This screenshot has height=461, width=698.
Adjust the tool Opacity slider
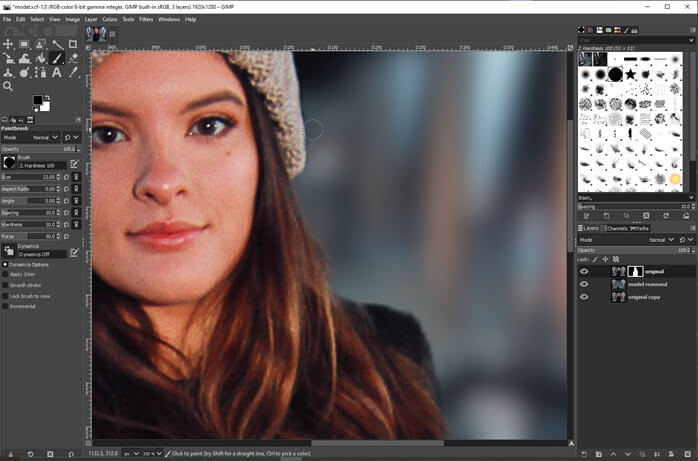point(41,149)
